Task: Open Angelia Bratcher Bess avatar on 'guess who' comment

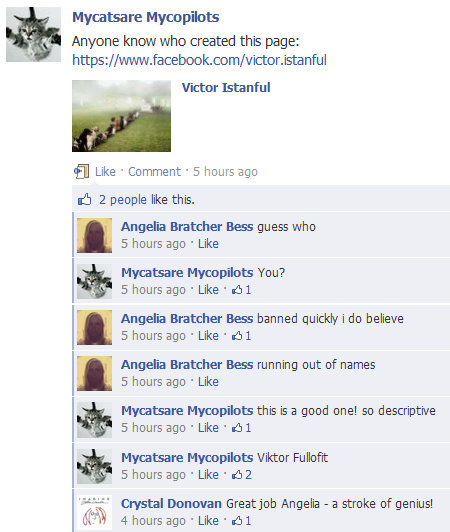Action: pos(94,235)
